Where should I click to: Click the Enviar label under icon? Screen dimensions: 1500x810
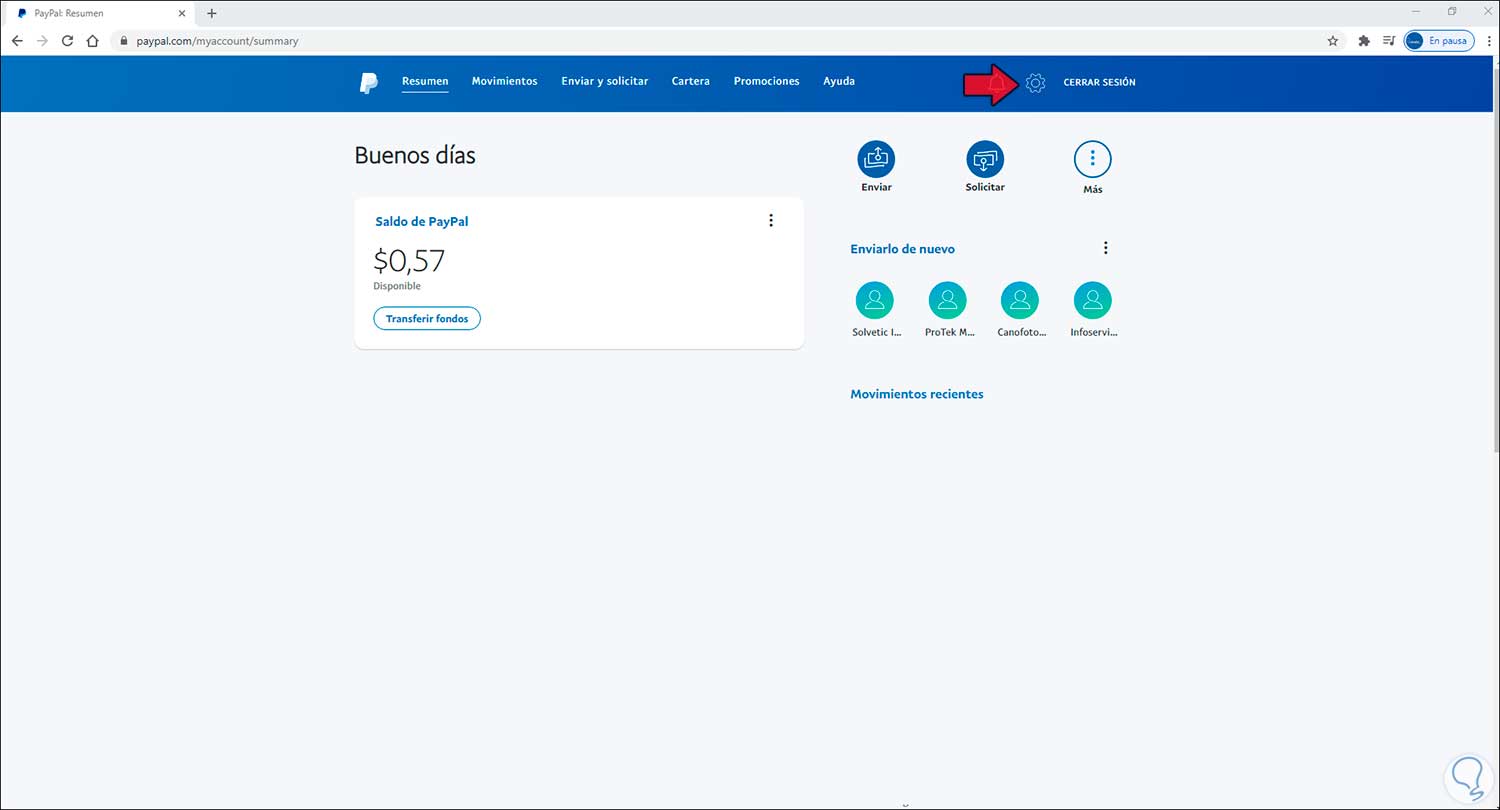pos(876,187)
